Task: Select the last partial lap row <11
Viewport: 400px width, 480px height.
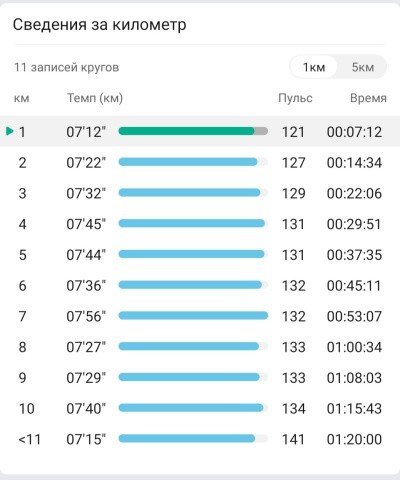Action: [x=200, y=439]
